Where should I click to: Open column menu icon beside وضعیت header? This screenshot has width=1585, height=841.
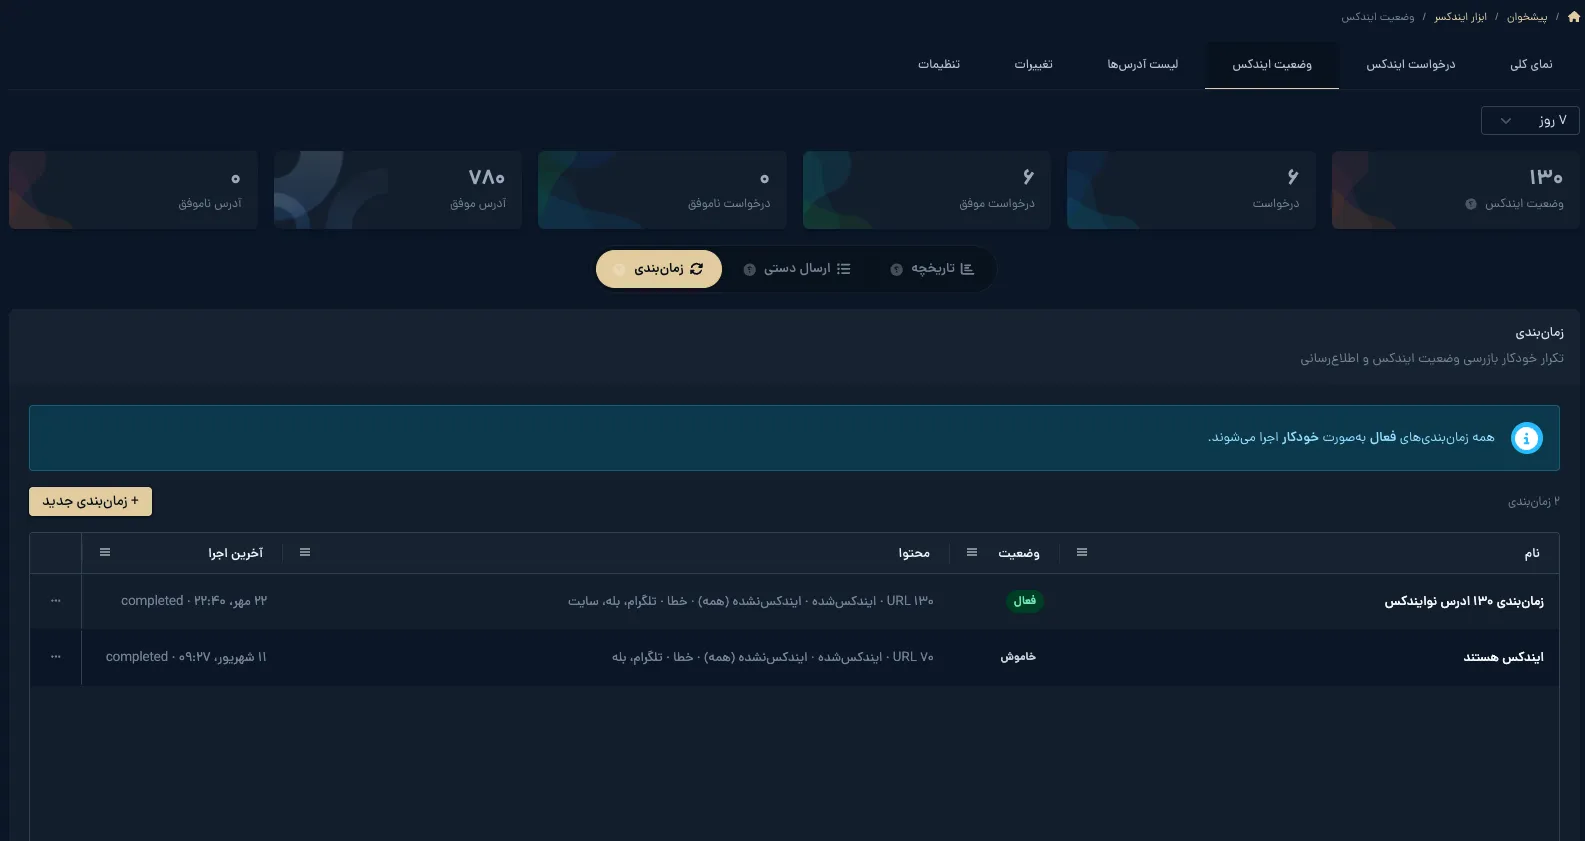tap(972, 552)
